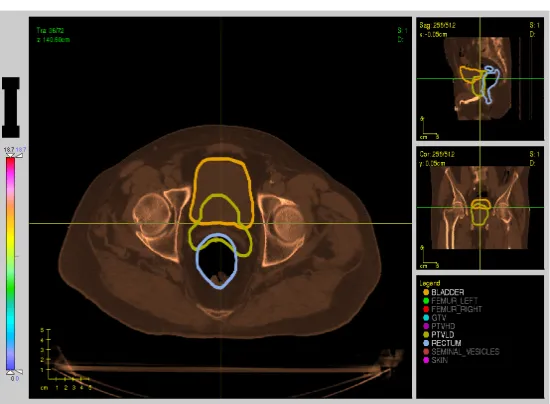Toggle the FEMUR_LEFT structure label in the legend
Viewport: 550px width, 404px height.
click(x=455, y=301)
